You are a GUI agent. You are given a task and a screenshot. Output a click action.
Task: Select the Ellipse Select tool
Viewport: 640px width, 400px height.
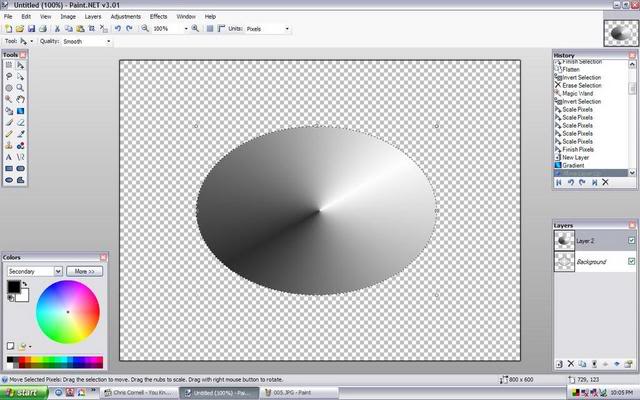[9, 88]
